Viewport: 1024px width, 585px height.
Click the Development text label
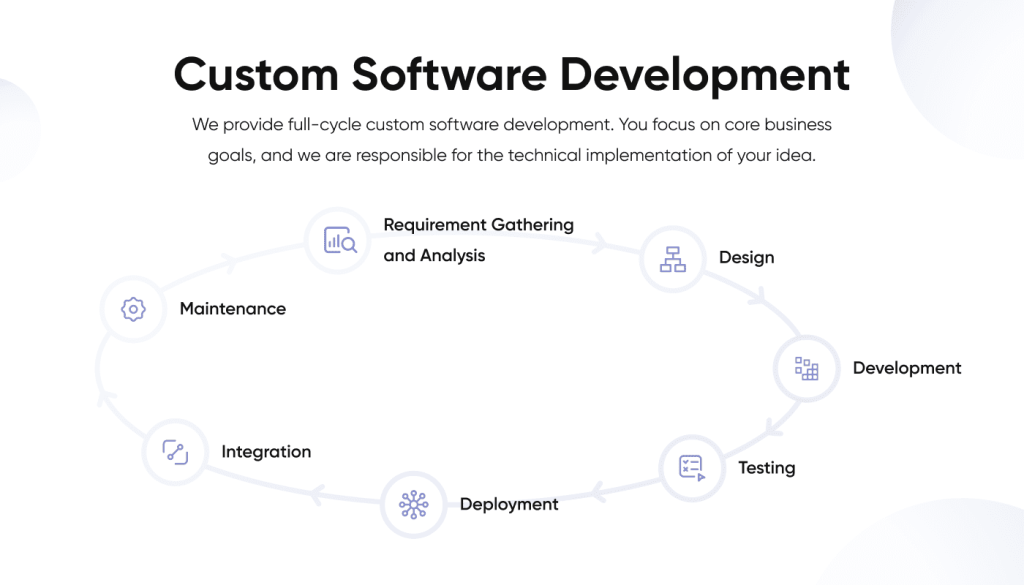click(906, 368)
